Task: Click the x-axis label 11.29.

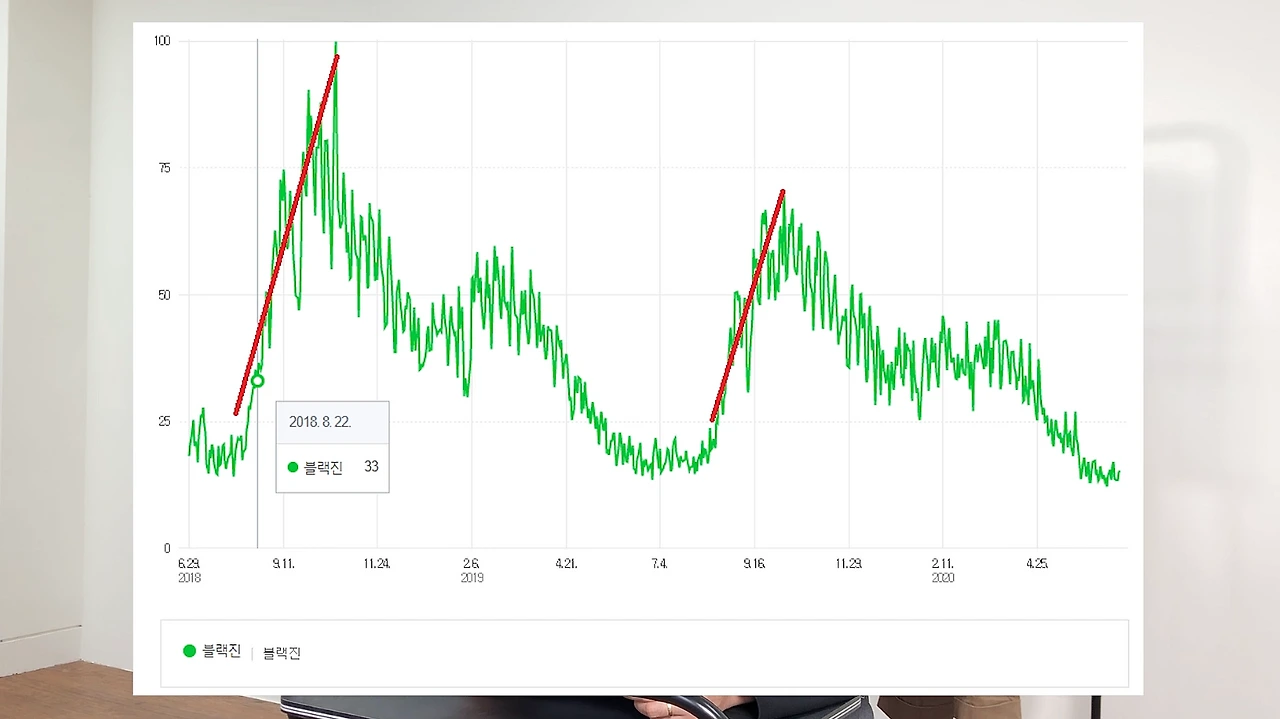Action: point(848,564)
